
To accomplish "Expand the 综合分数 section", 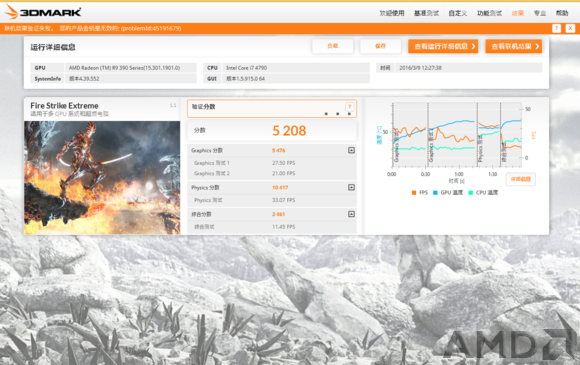I will [351, 214].
